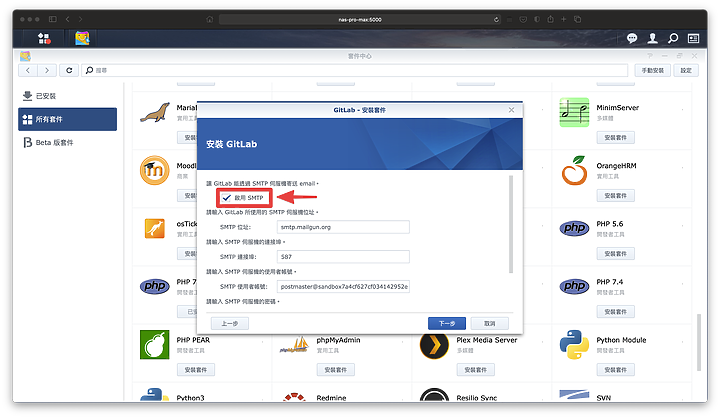Select the Beta packages sidebar item
720x418 pixels.
[68, 143]
